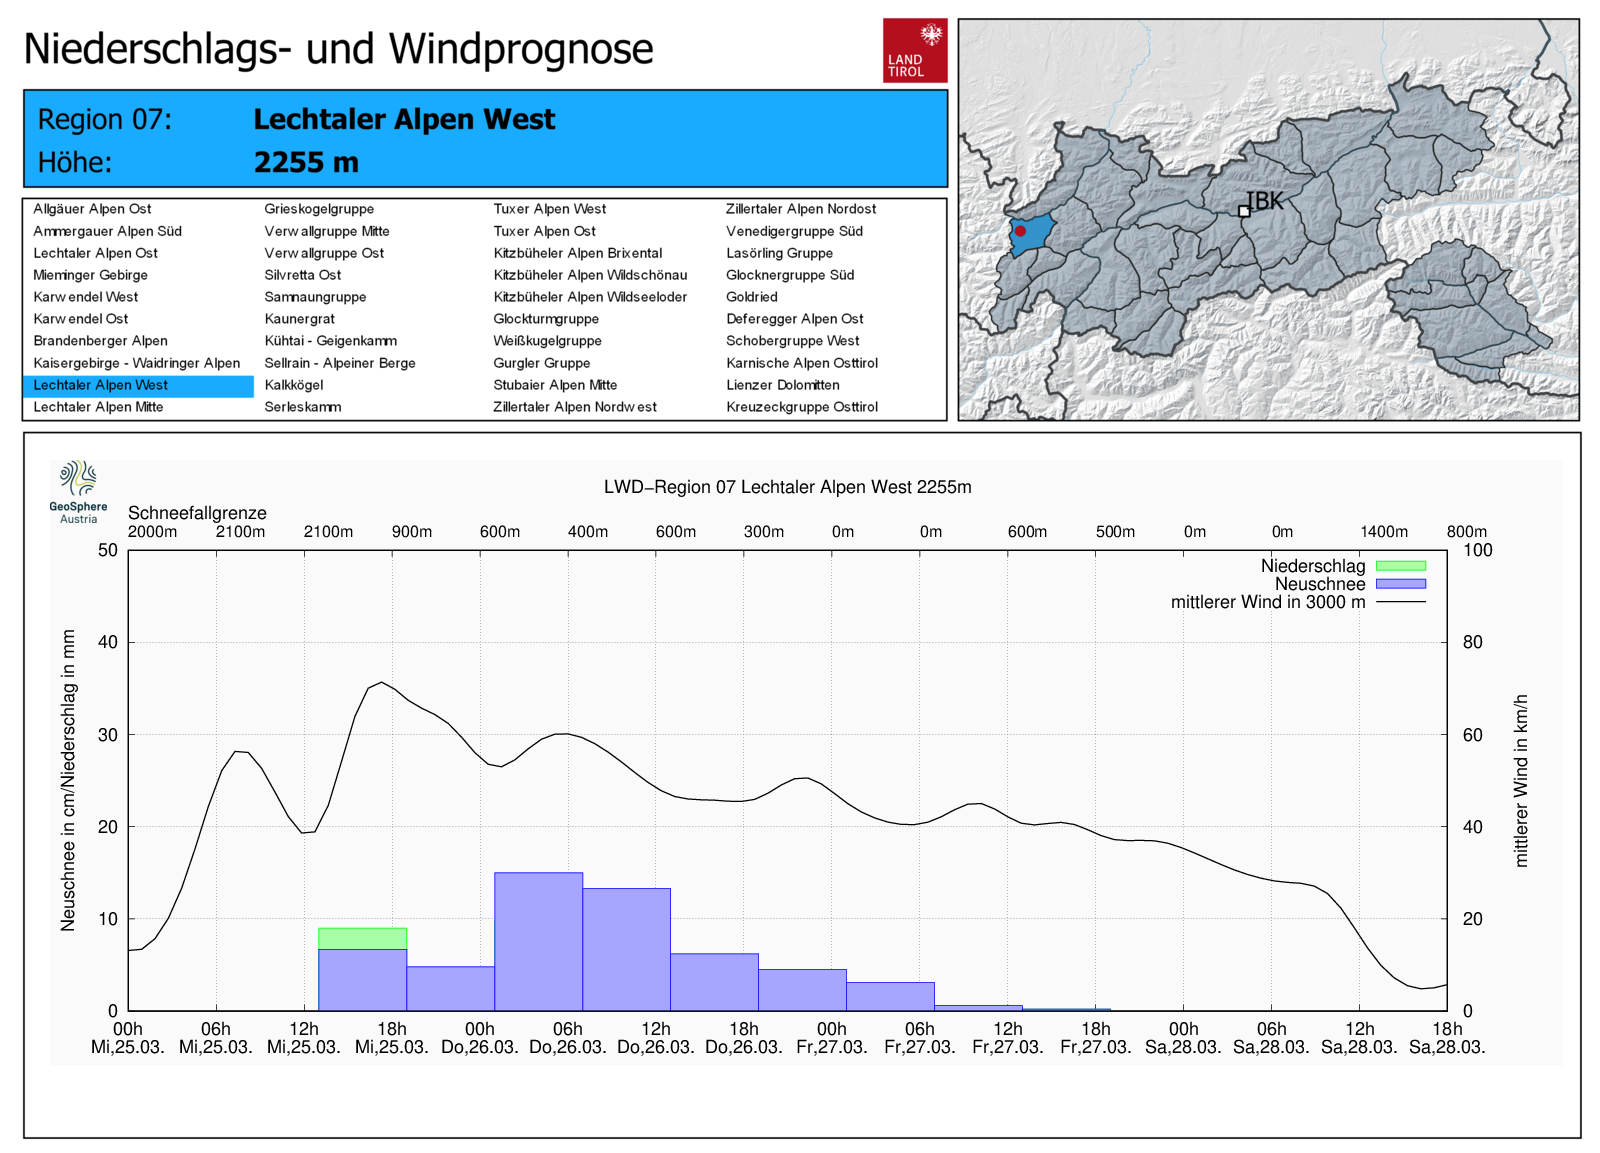Click the green Niederschlag legend swatch
The height and width of the screenshot is (1153, 1600).
tap(1400, 566)
